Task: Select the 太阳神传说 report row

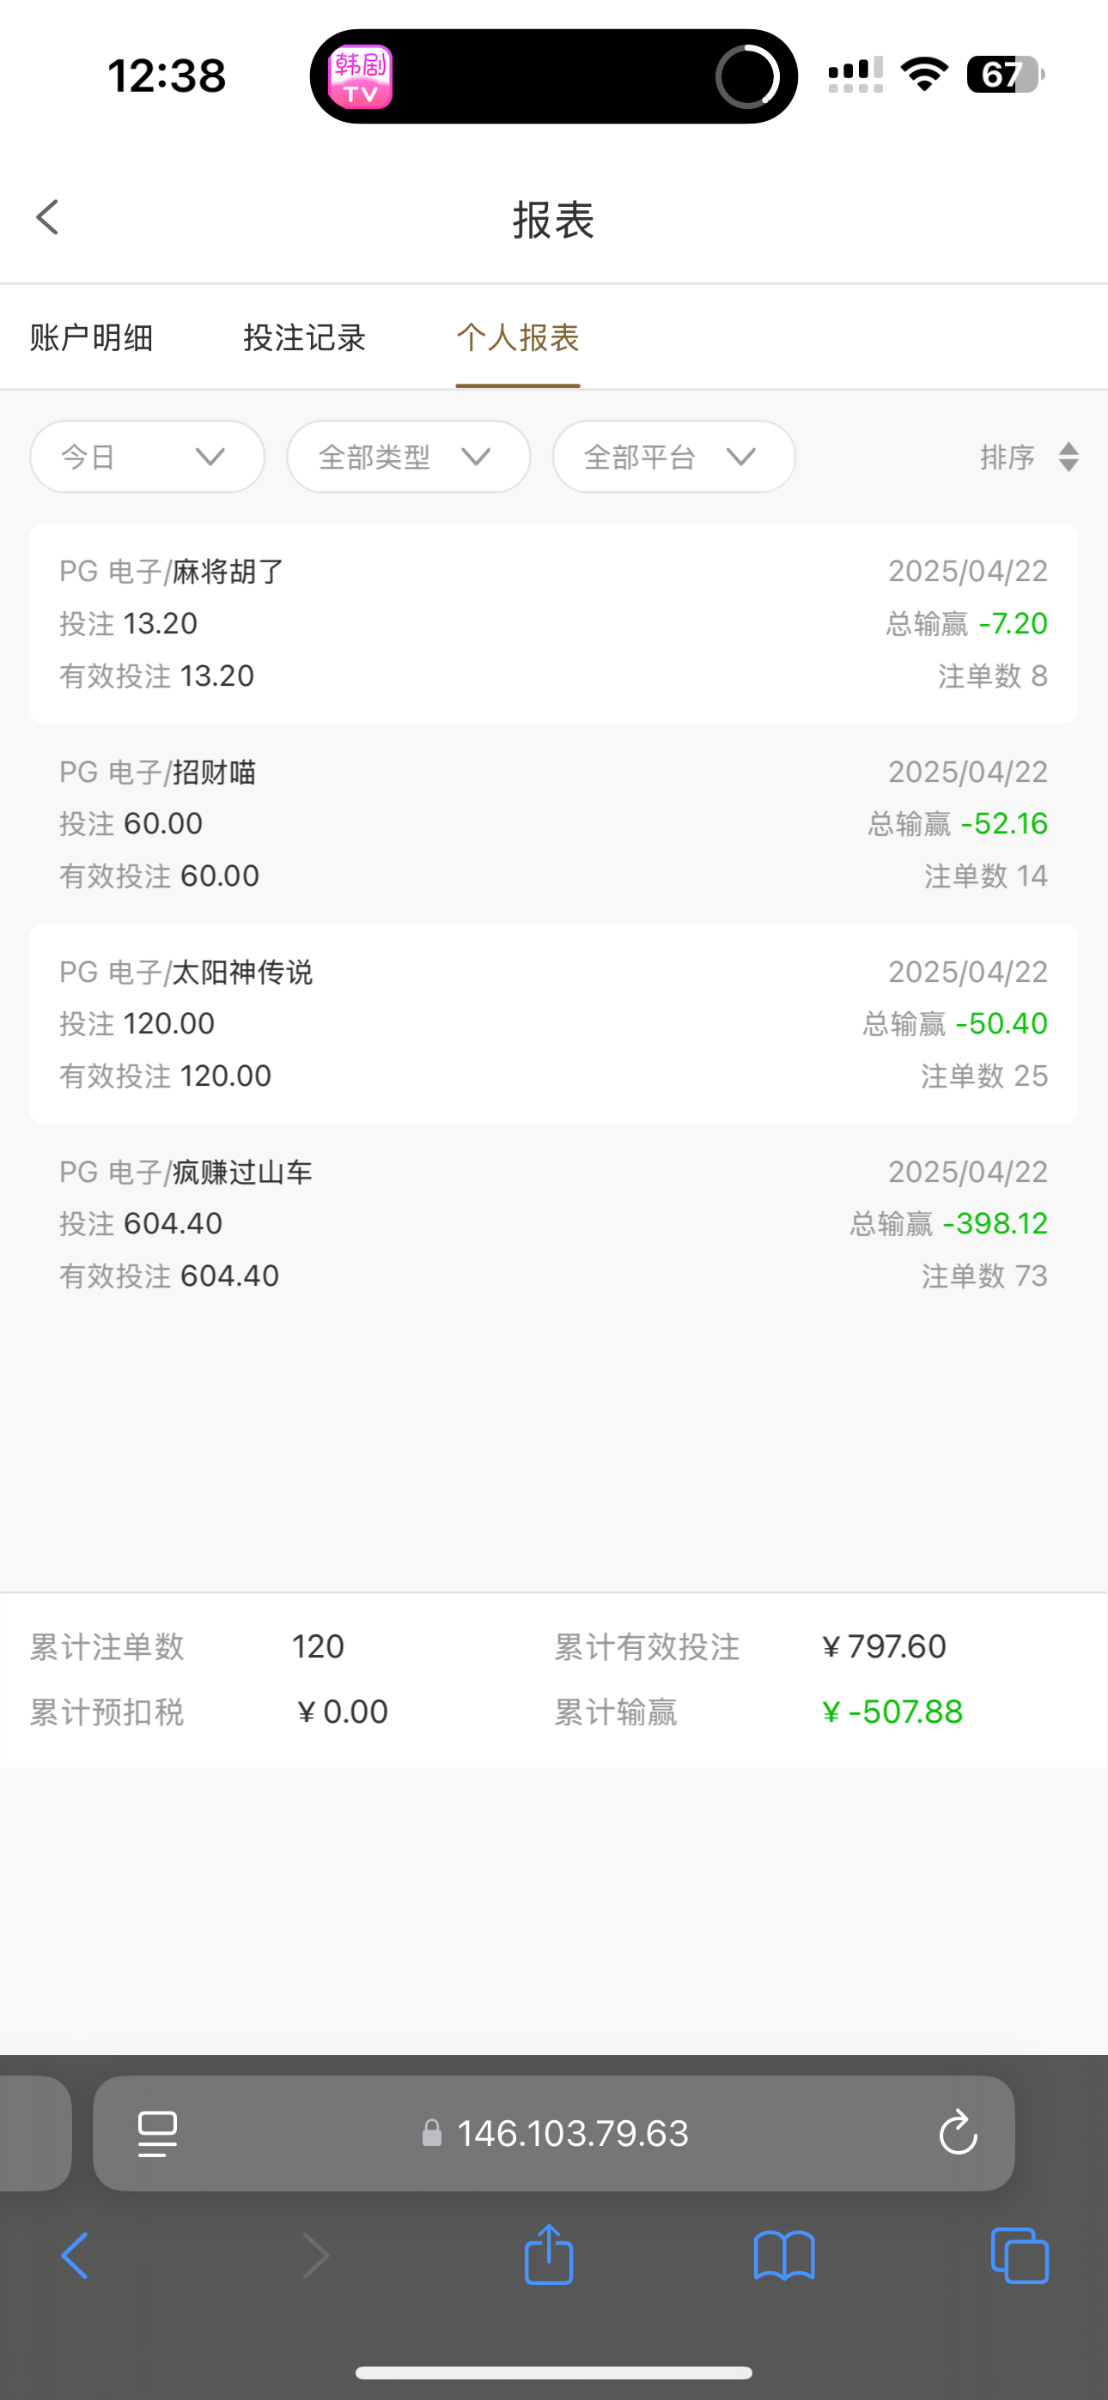Action: 553,1023
